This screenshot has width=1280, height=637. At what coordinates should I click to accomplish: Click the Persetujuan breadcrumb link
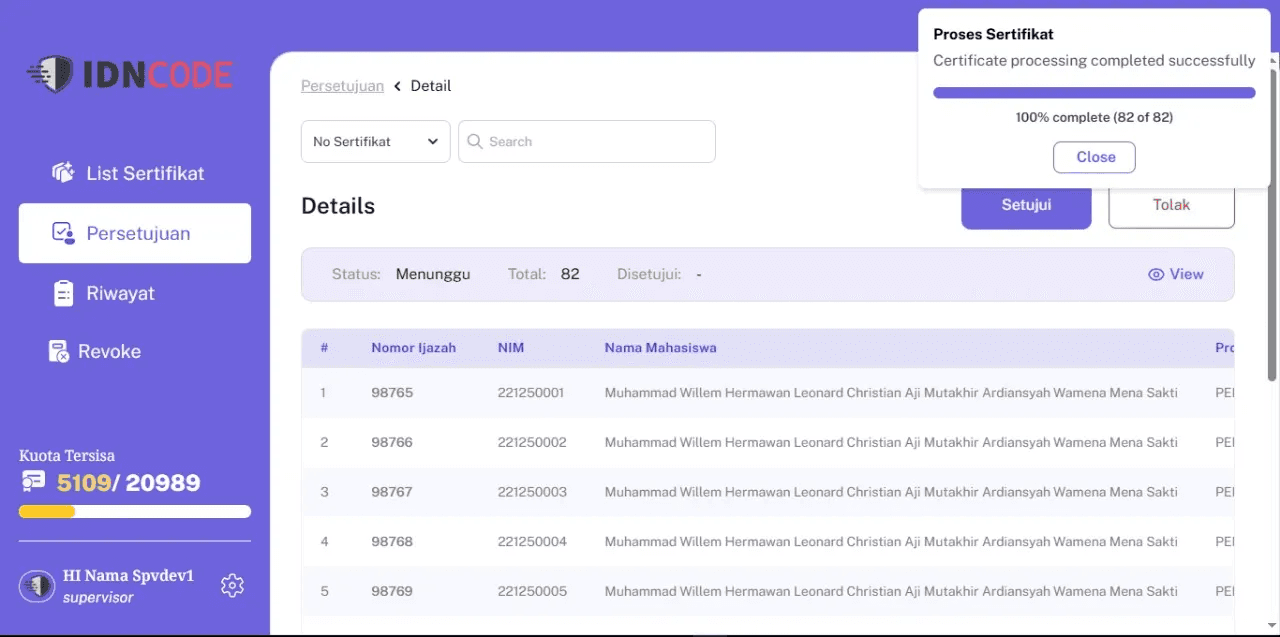coord(342,86)
